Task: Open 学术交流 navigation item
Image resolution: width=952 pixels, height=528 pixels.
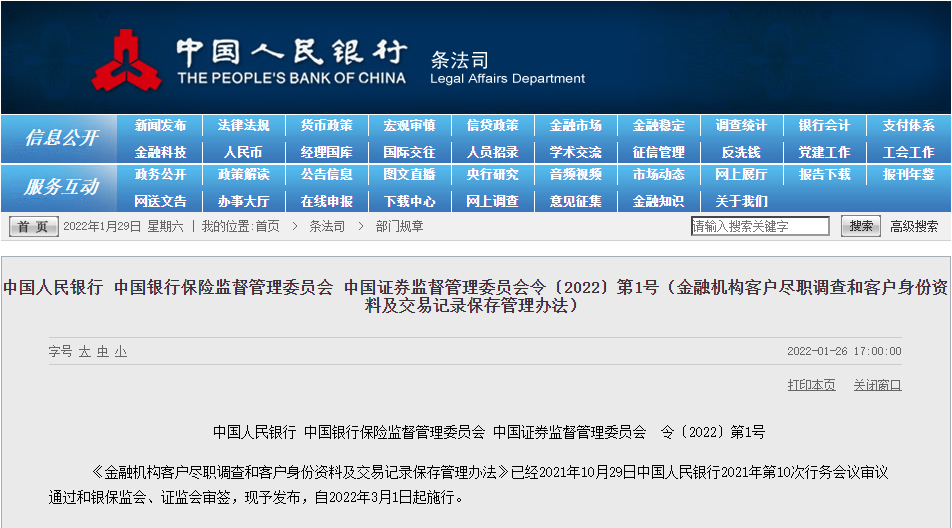Action: coord(576,152)
